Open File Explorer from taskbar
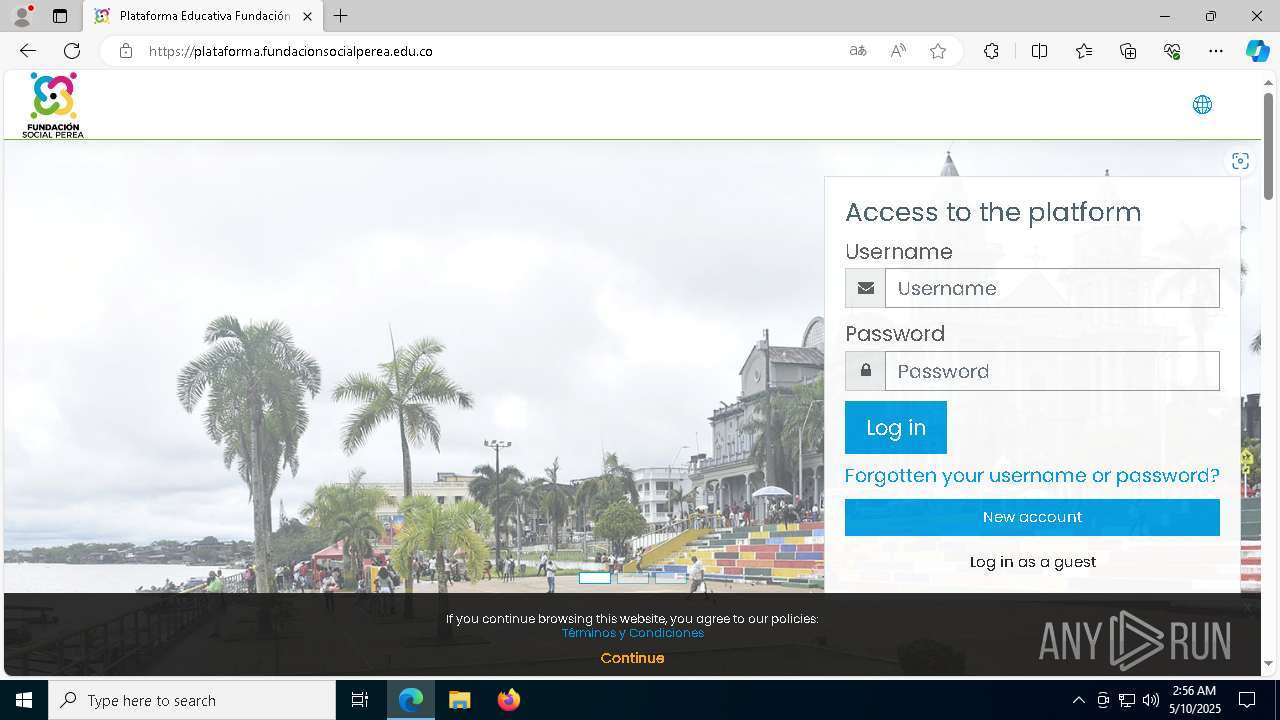Image resolution: width=1280 pixels, height=720 pixels. (459, 700)
